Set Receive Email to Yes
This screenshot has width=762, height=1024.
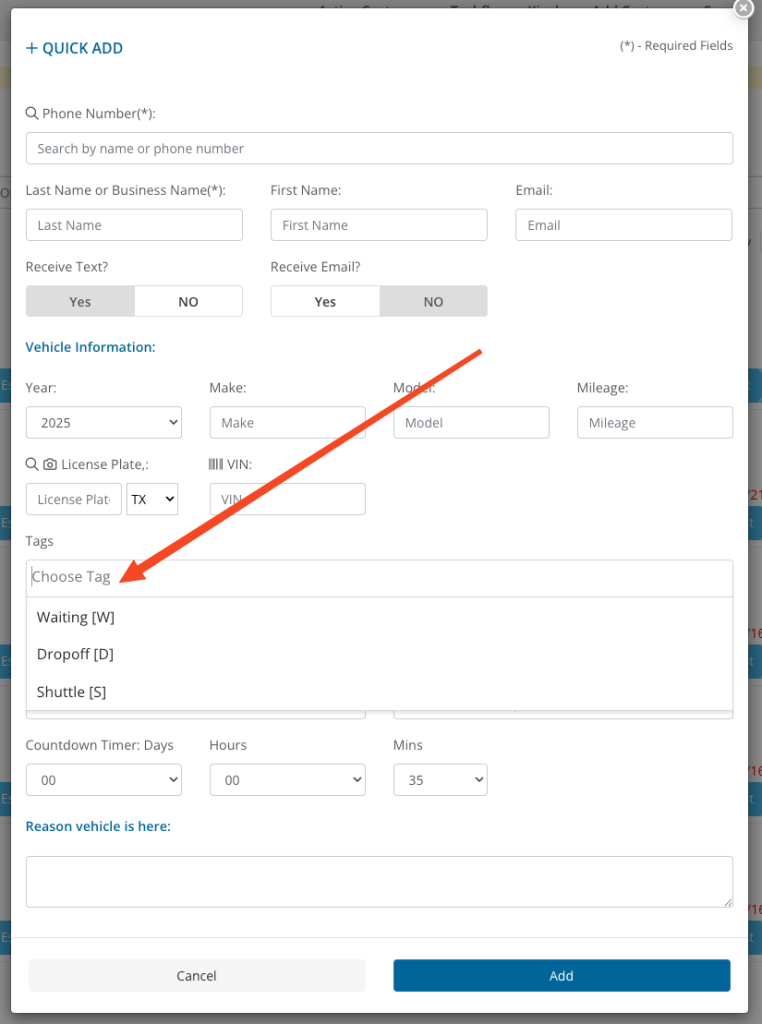click(325, 301)
